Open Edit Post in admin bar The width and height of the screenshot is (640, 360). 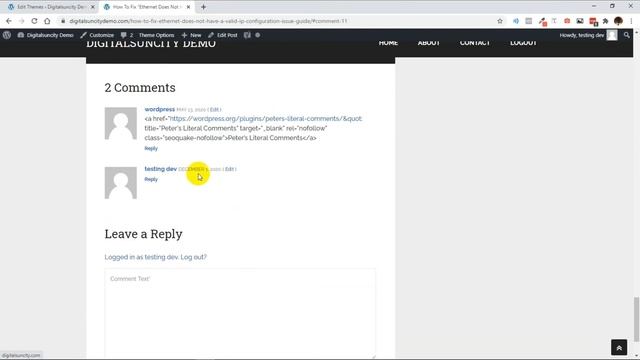(x=222, y=35)
